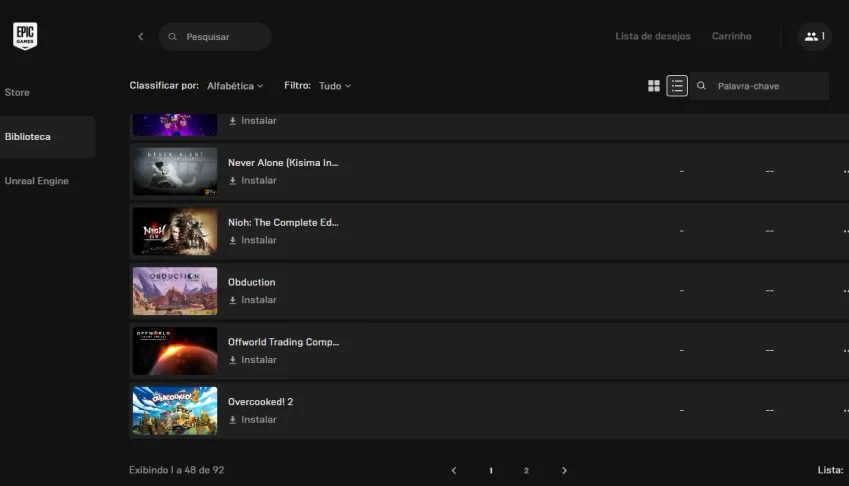Click the Nioh: The Complete Ed... title

[283, 222]
